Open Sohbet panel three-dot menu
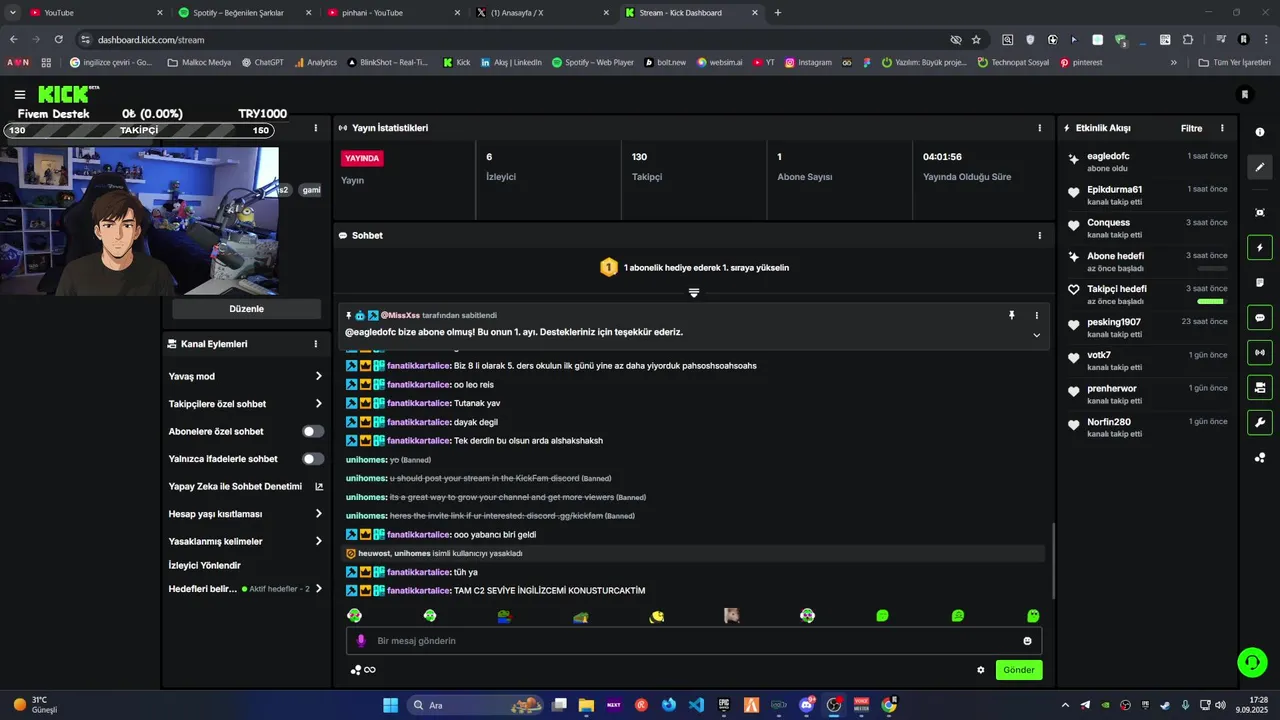 [x=1039, y=236]
